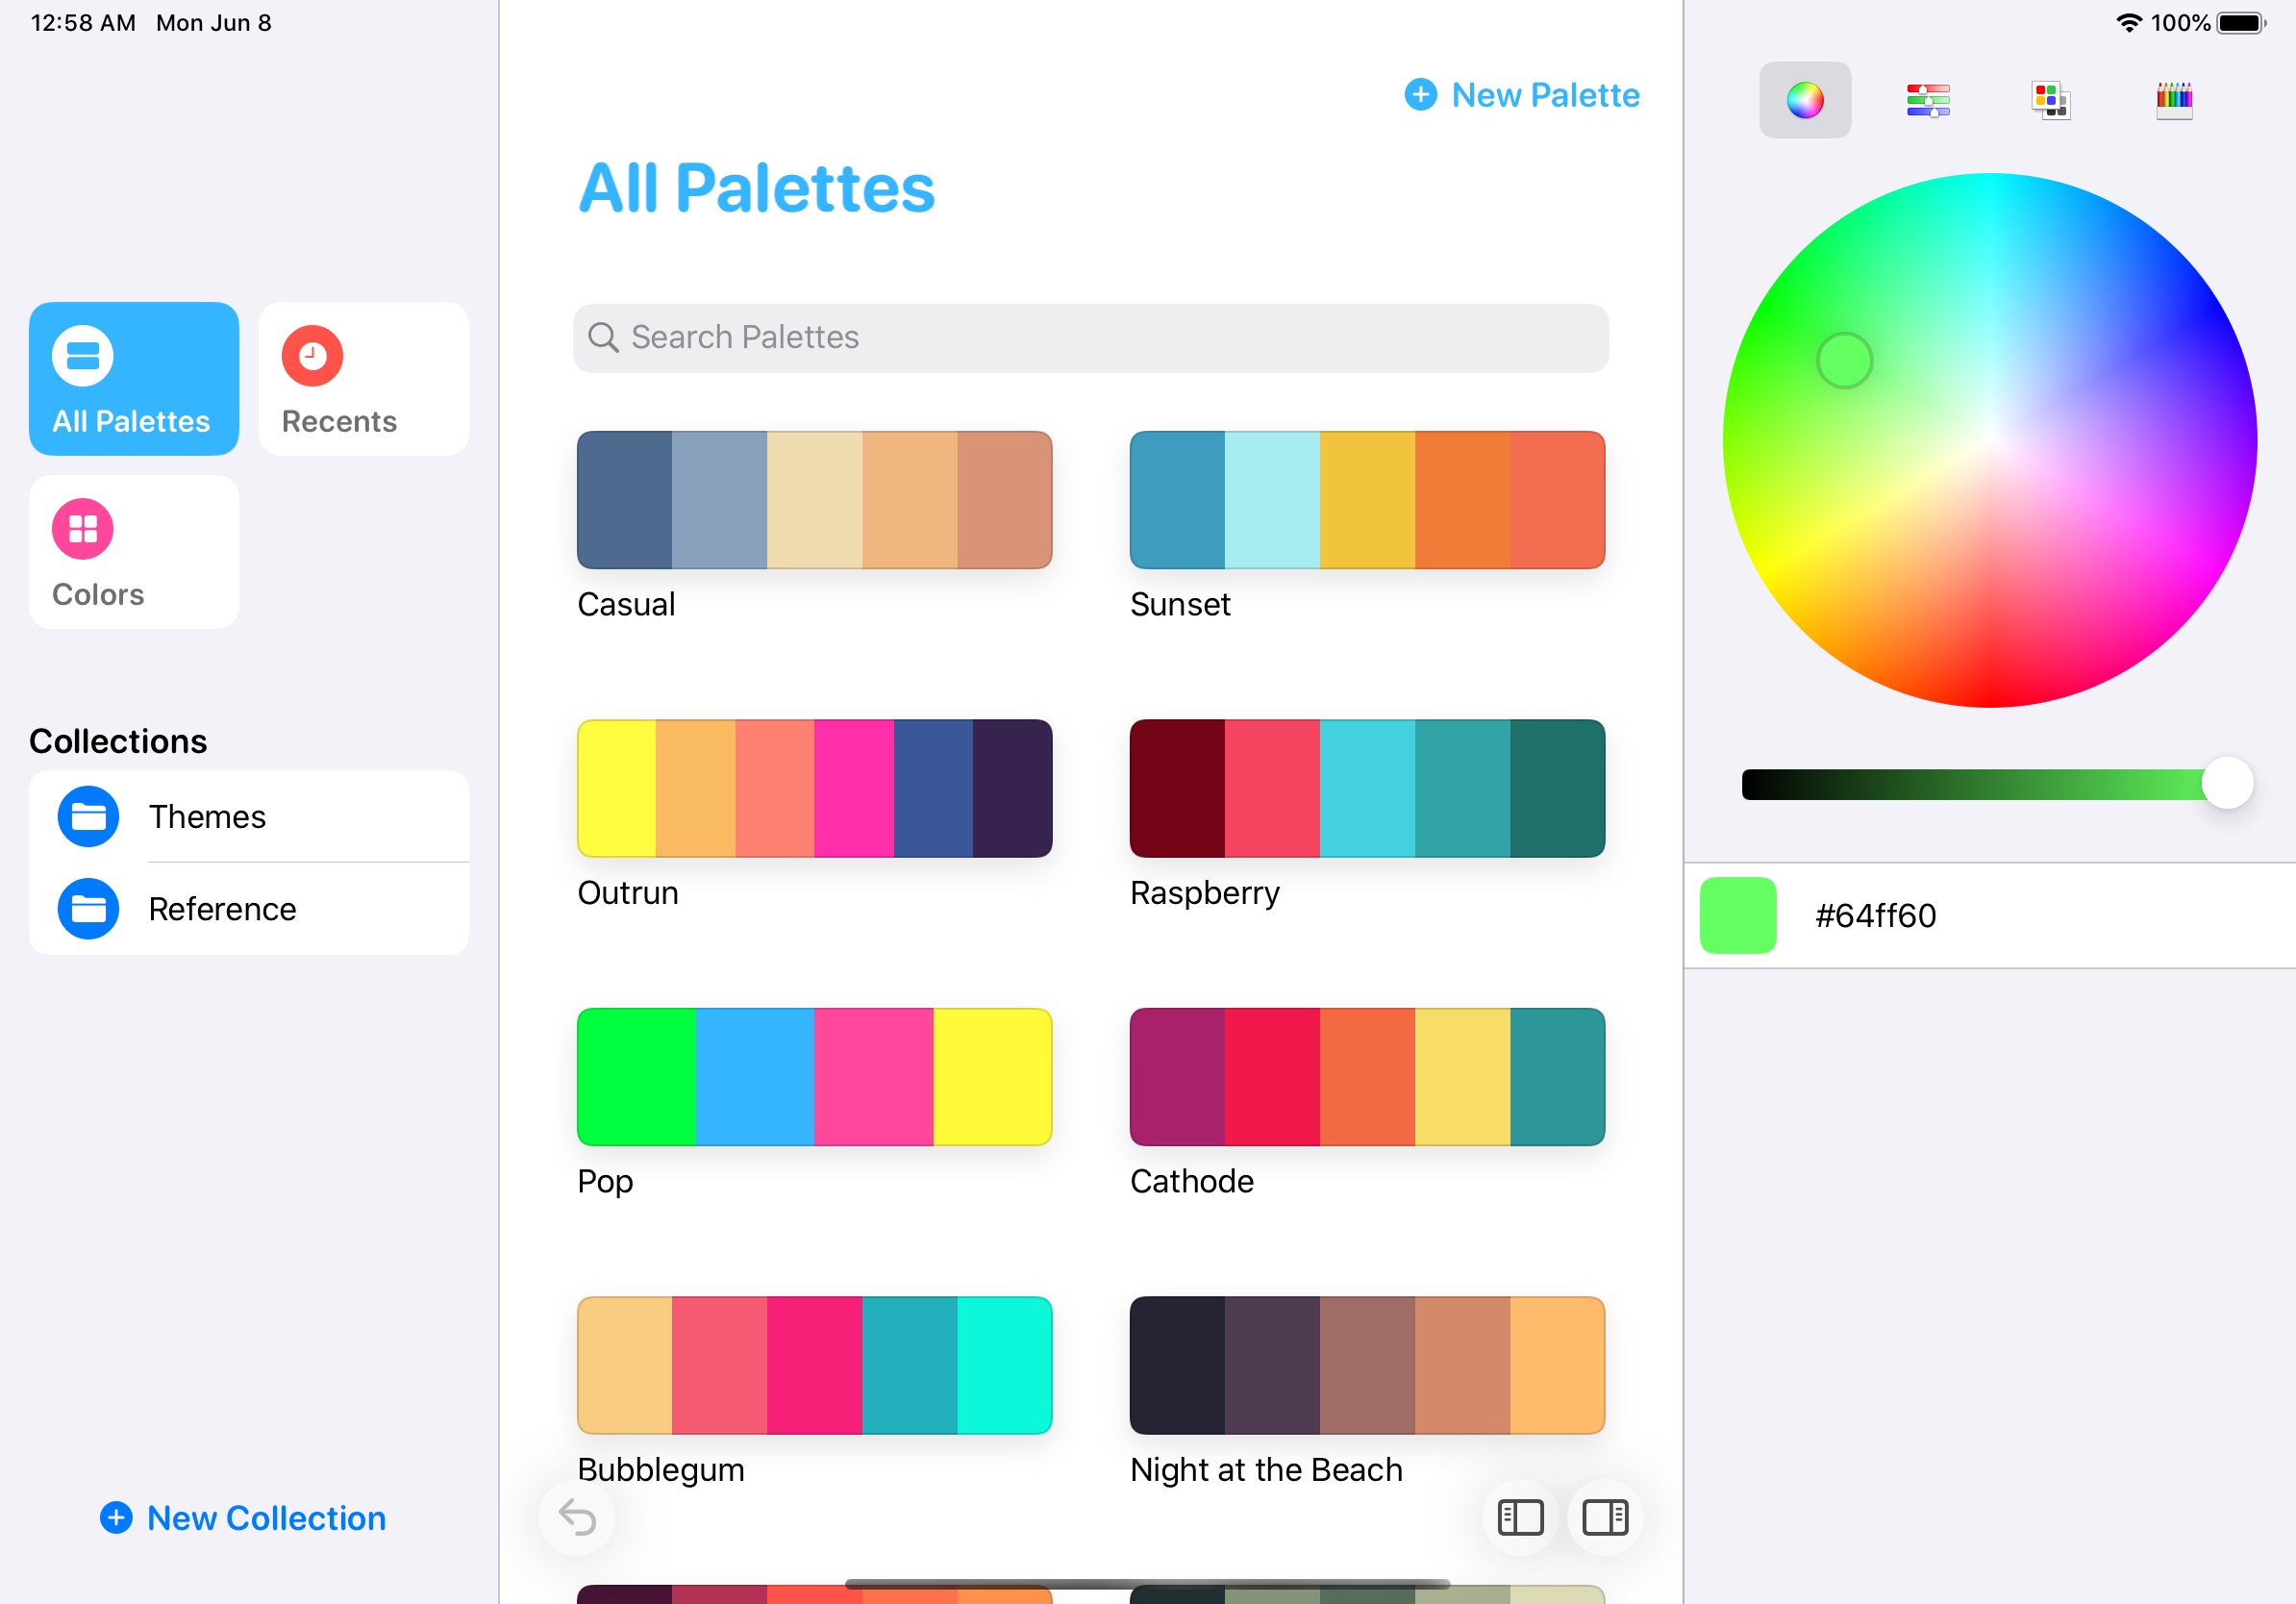The width and height of the screenshot is (2296, 1604).
Task: Click the Cathode palette label
Action: [x=1191, y=1181]
